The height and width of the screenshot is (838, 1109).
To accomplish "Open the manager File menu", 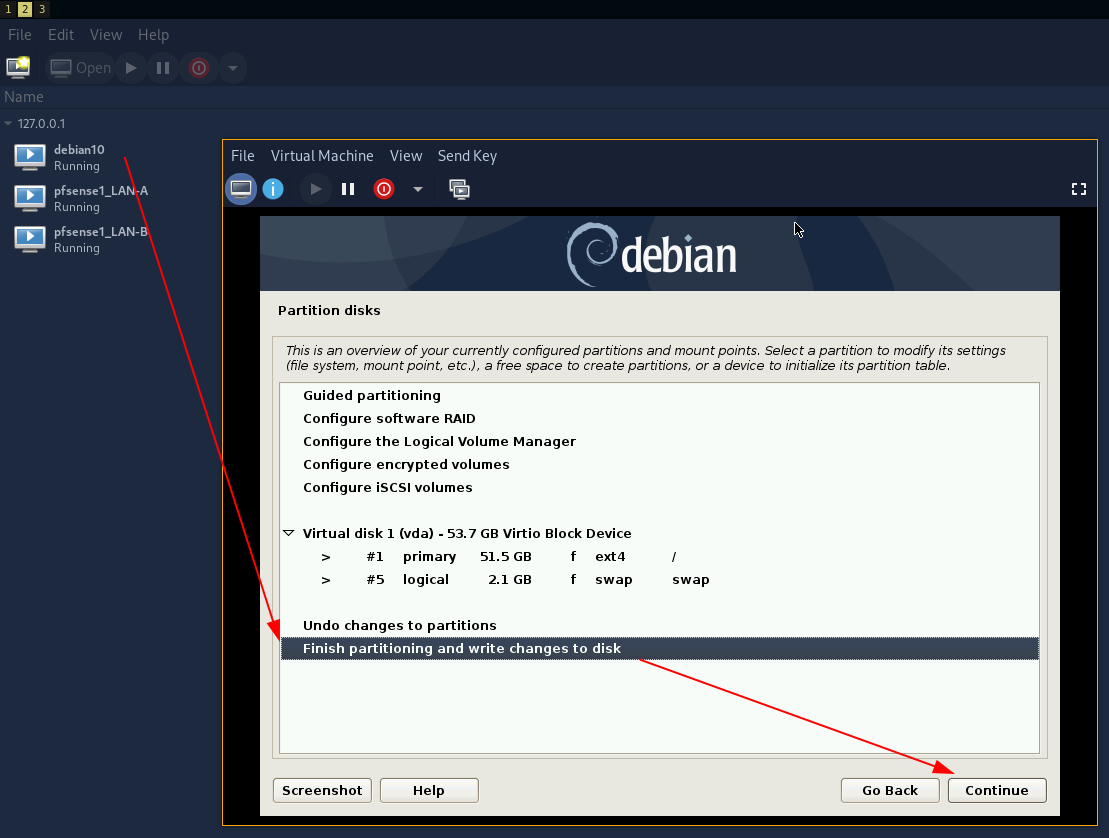I will (19, 35).
